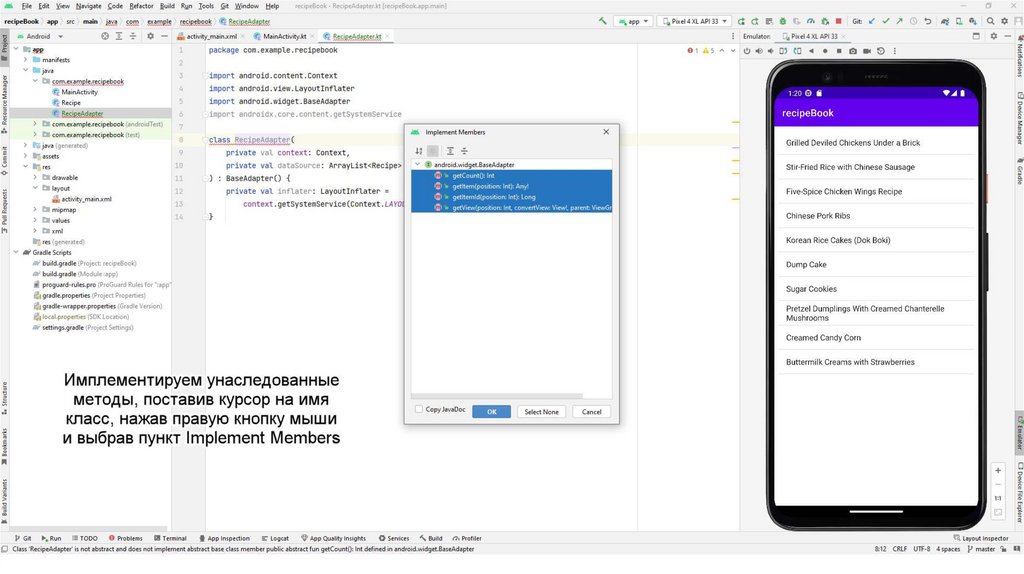The height and width of the screenshot is (574, 1024).
Task: Click OK in Implement Members dialog
Action: pos(491,412)
